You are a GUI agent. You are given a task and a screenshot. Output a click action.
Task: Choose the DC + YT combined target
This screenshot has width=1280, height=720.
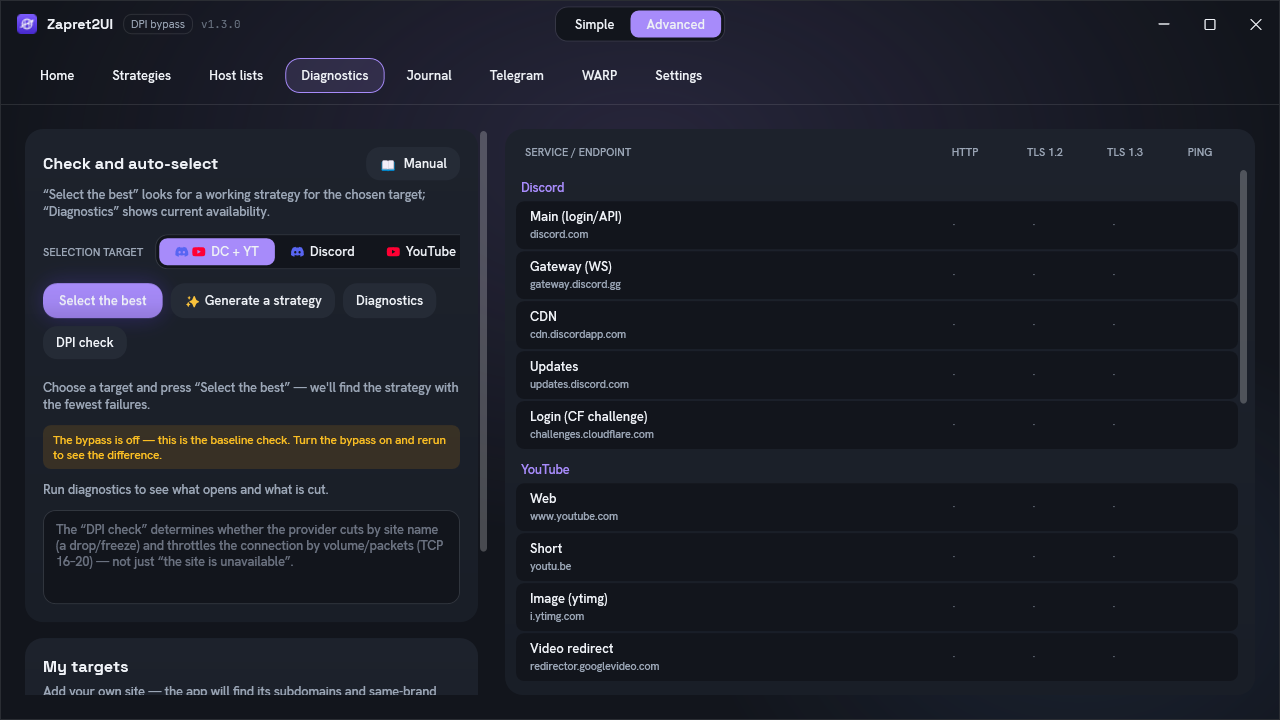217,252
